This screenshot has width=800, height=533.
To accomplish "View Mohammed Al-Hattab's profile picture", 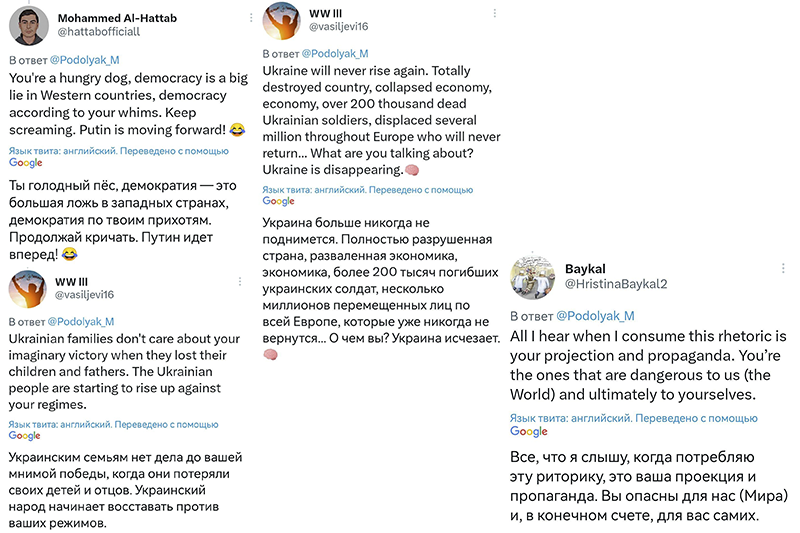I will tap(29, 26).
